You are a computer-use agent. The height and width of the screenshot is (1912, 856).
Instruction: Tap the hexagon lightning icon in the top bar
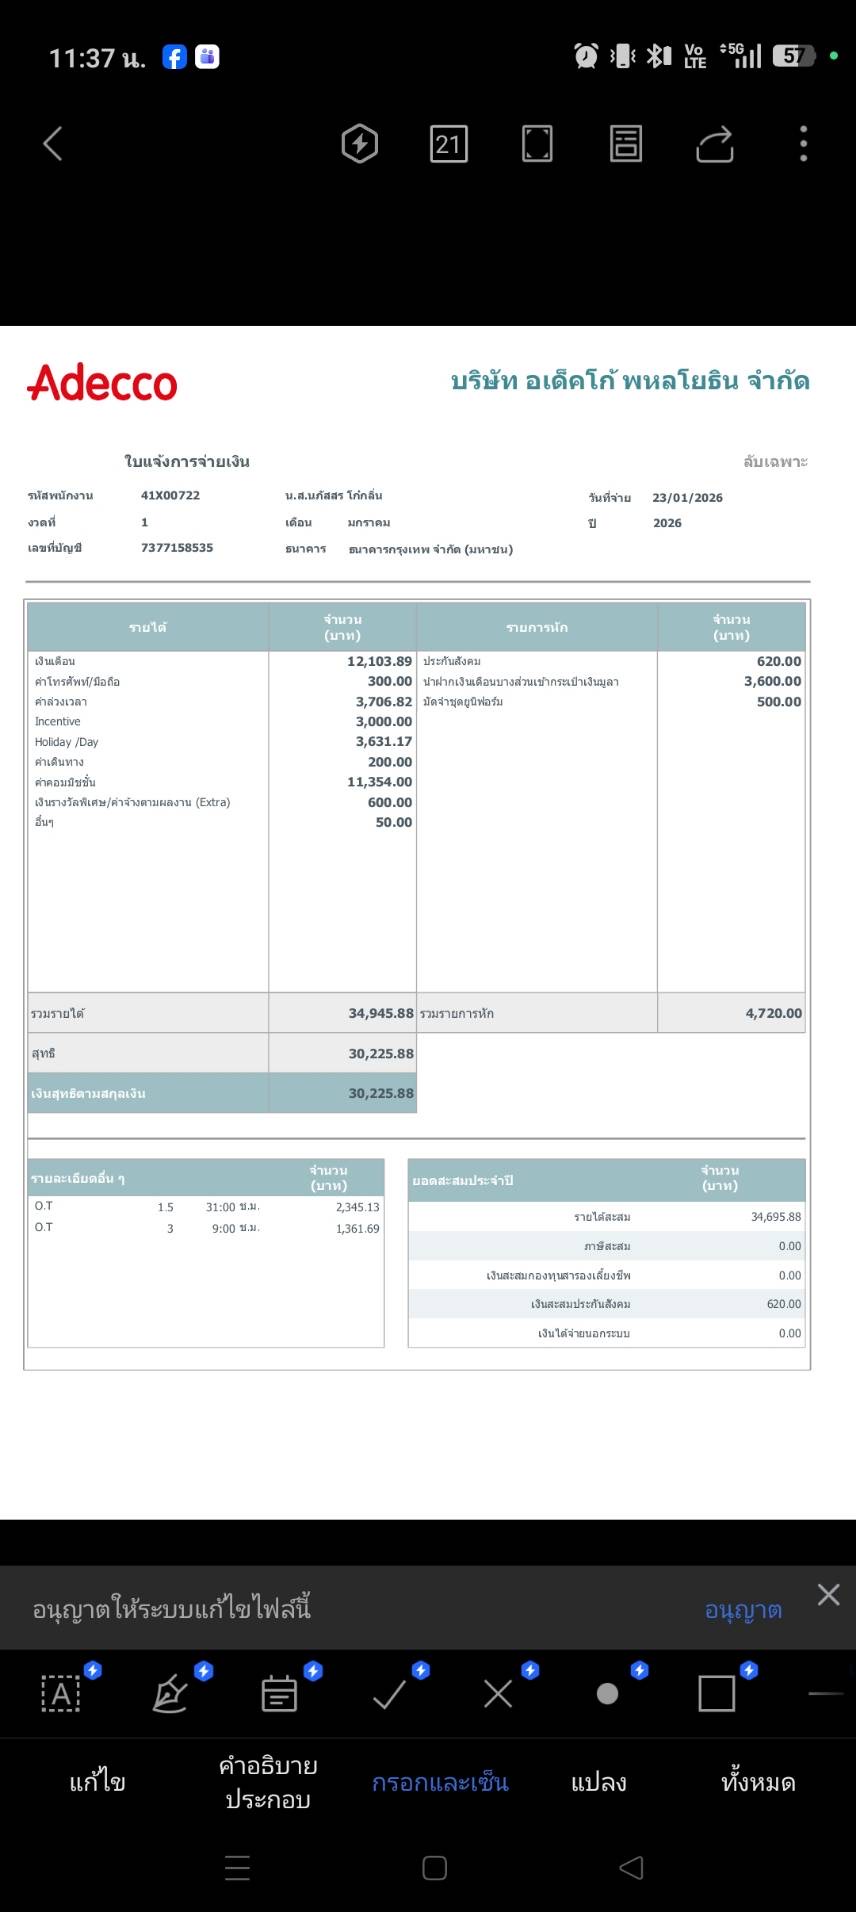[360, 144]
